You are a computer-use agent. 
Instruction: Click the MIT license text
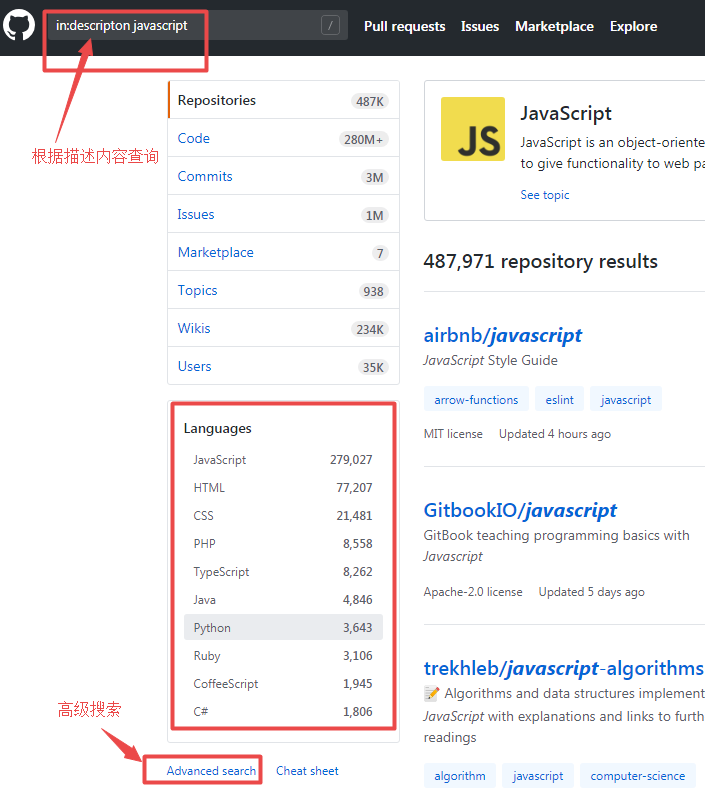coord(453,434)
